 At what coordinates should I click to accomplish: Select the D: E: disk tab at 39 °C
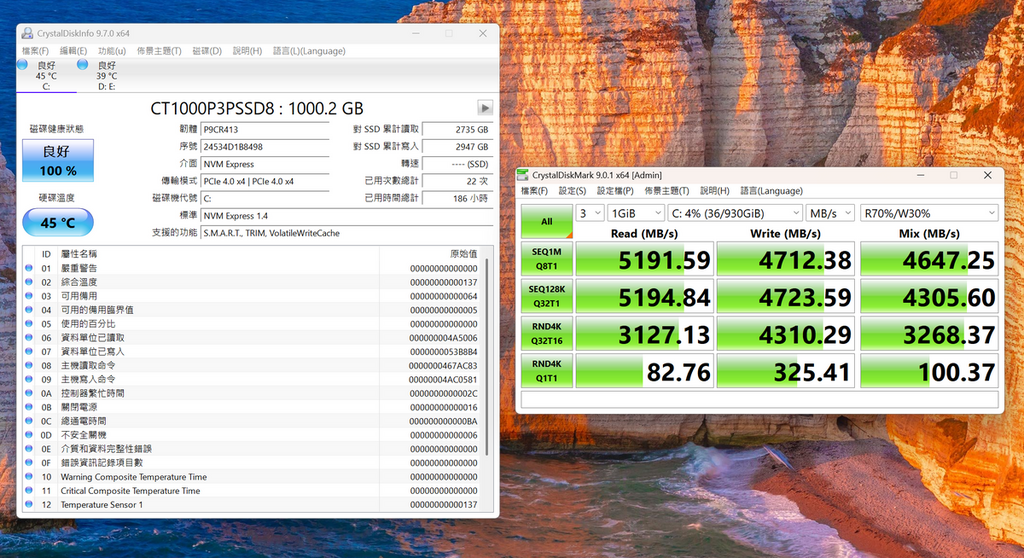click(106, 75)
